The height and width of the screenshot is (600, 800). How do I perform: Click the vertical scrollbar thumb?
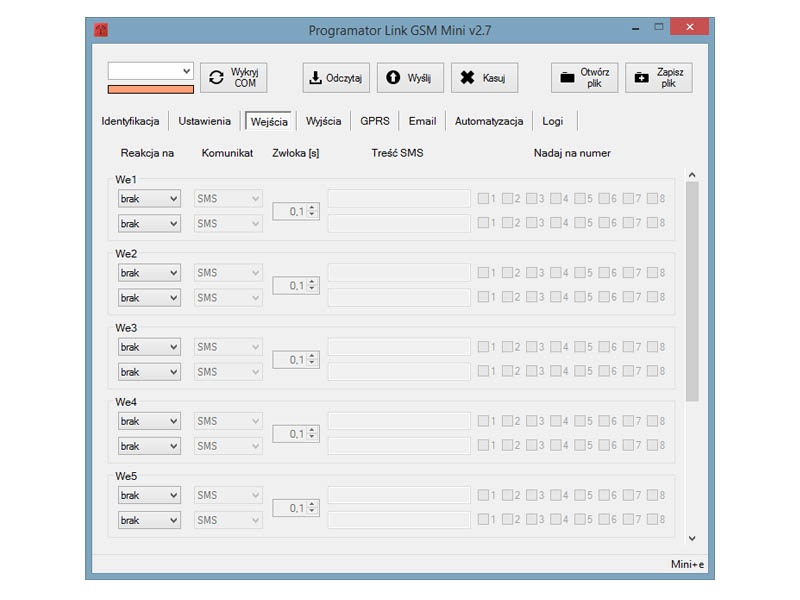point(692,291)
